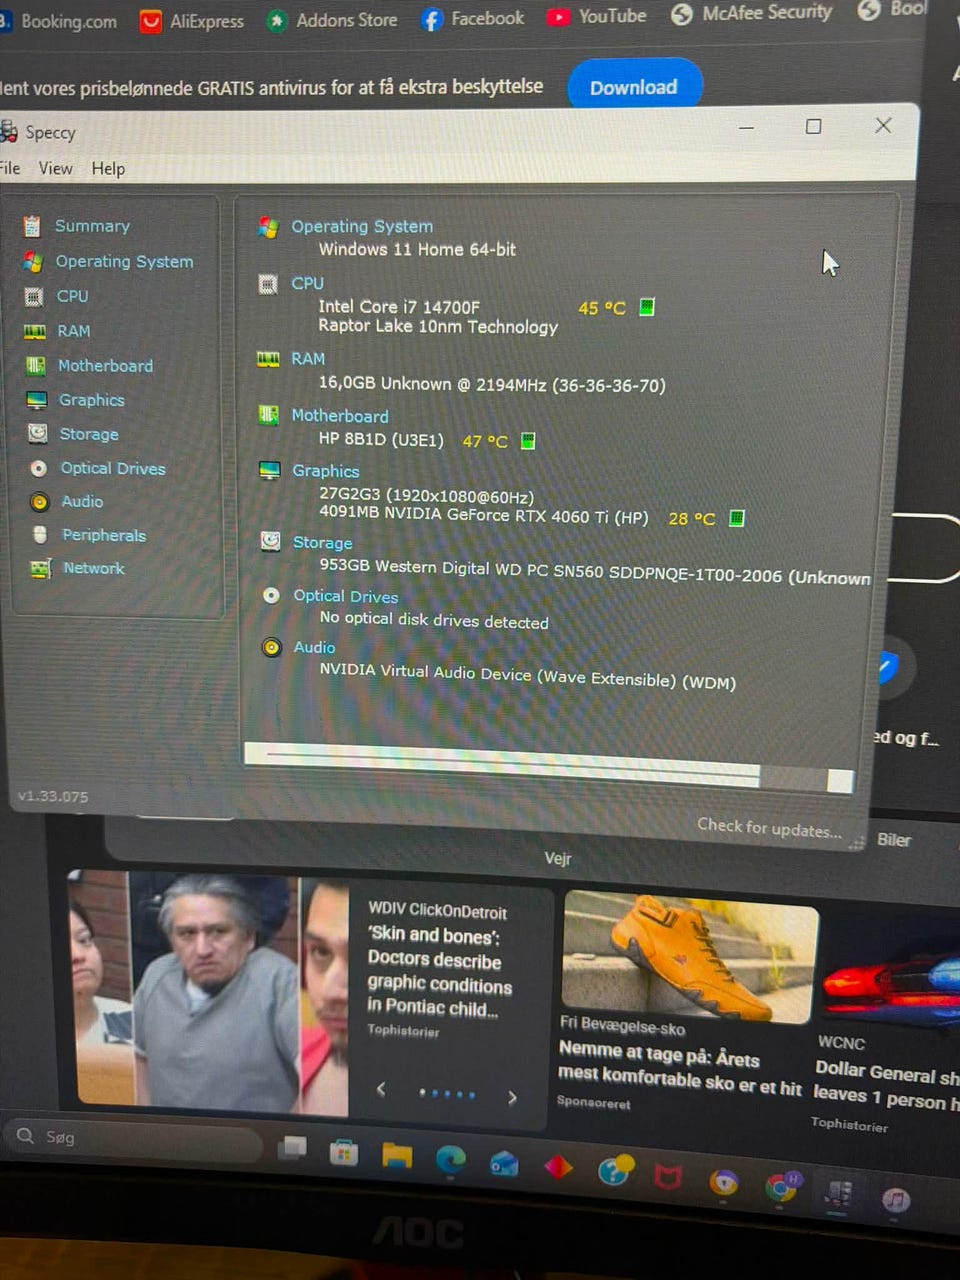The height and width of the screenshot is (1280, 960).
Task: Open the View menu in Speccy
Action: [56, 168]
